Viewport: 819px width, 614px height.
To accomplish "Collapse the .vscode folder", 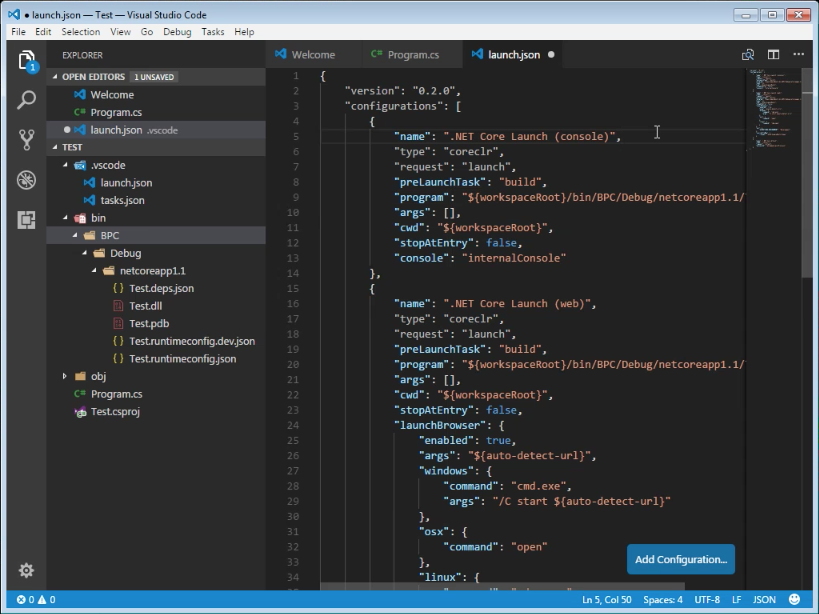I will (65, 165).
